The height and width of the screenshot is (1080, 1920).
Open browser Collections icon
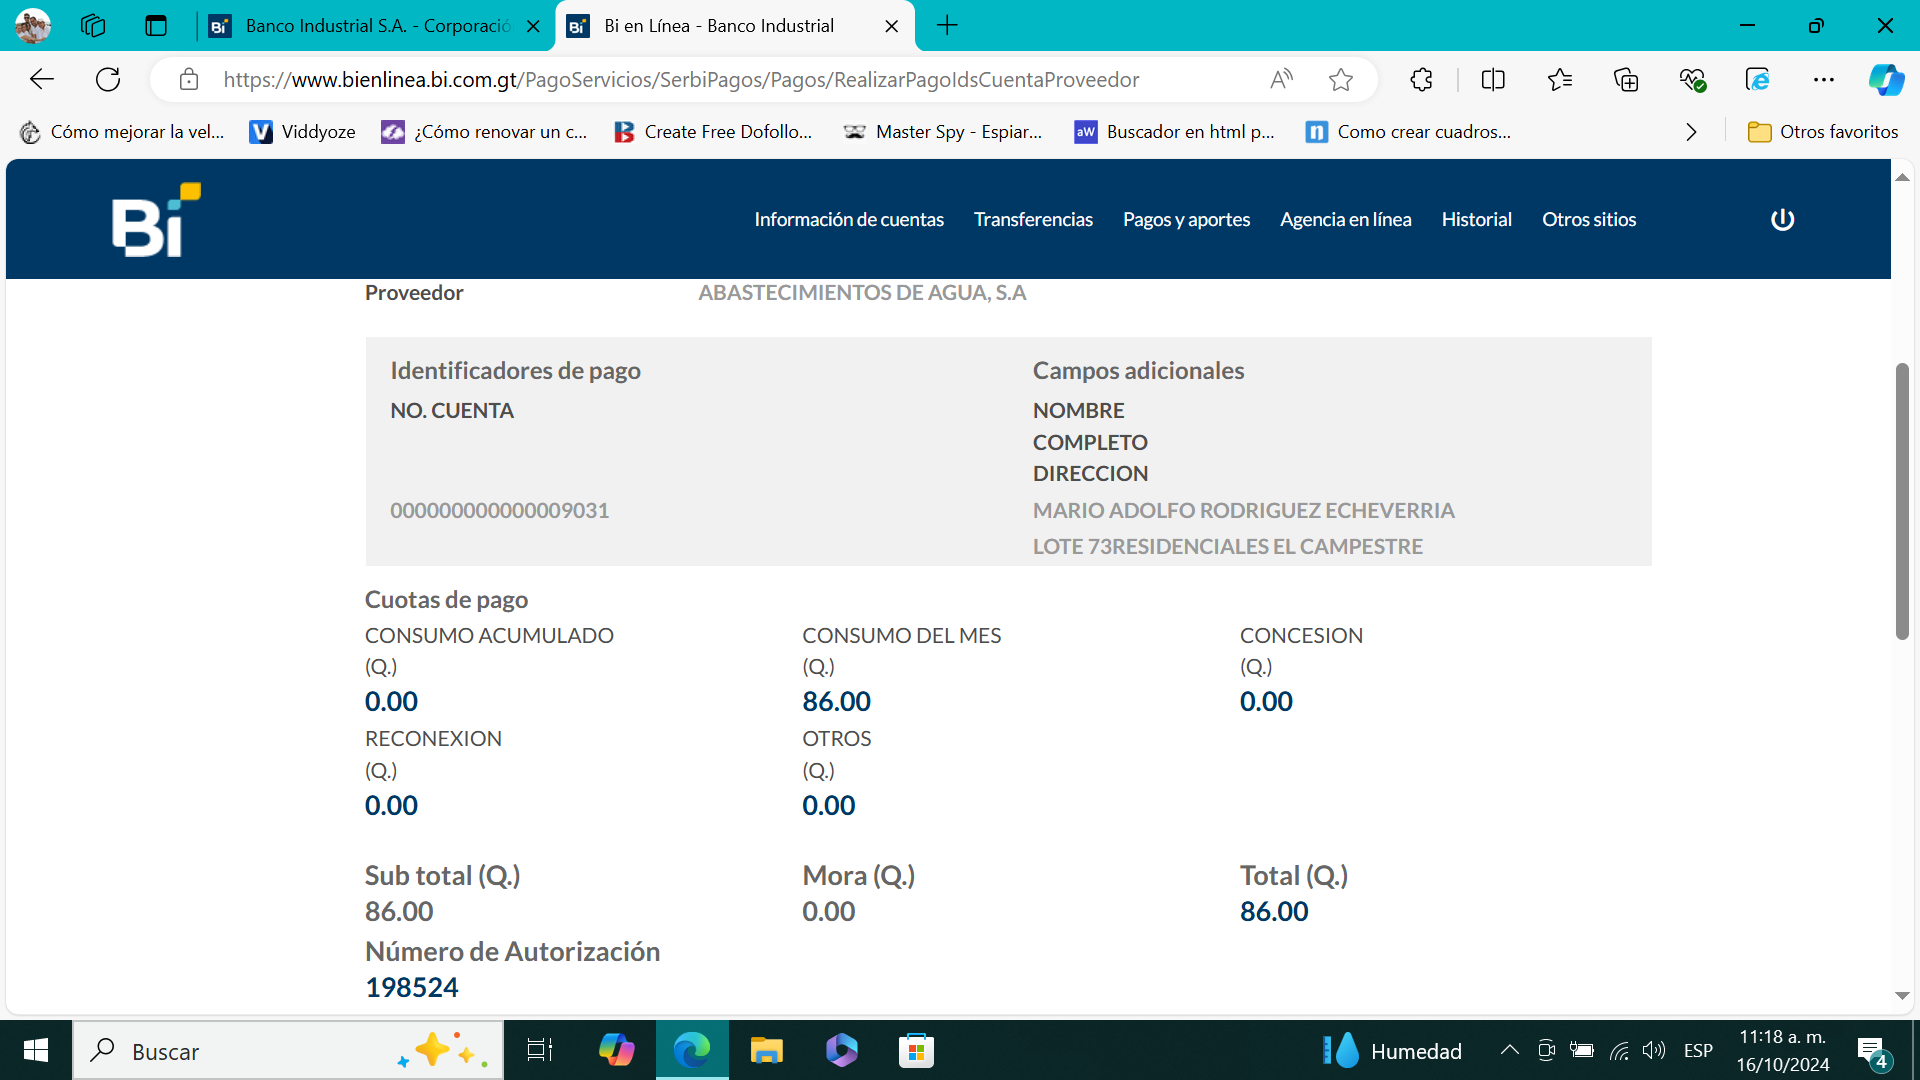click(x=1626, y=80)
